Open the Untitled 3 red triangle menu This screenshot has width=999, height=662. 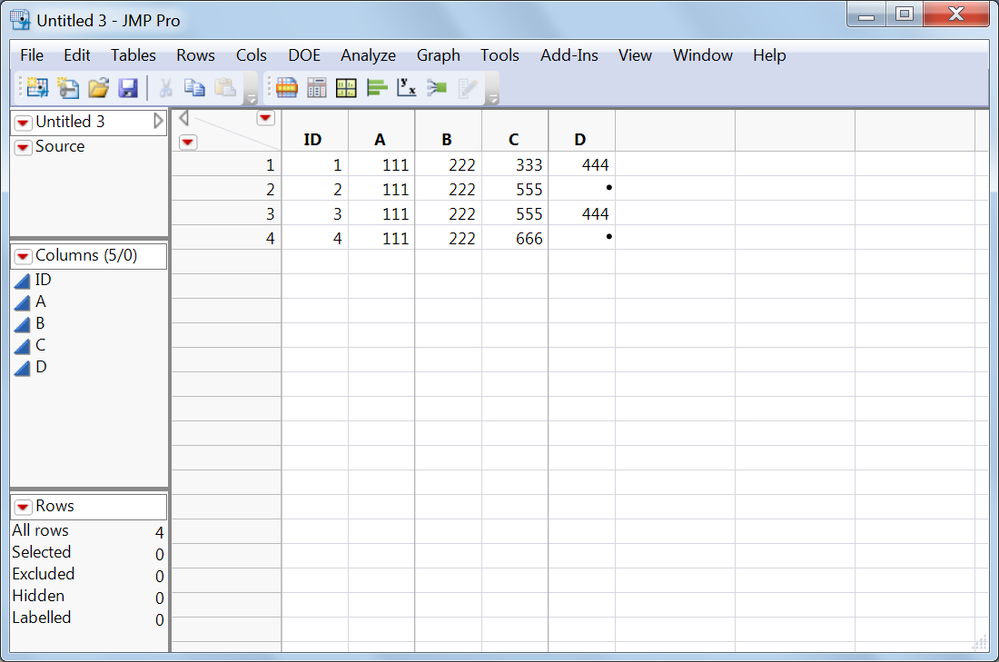23,122
